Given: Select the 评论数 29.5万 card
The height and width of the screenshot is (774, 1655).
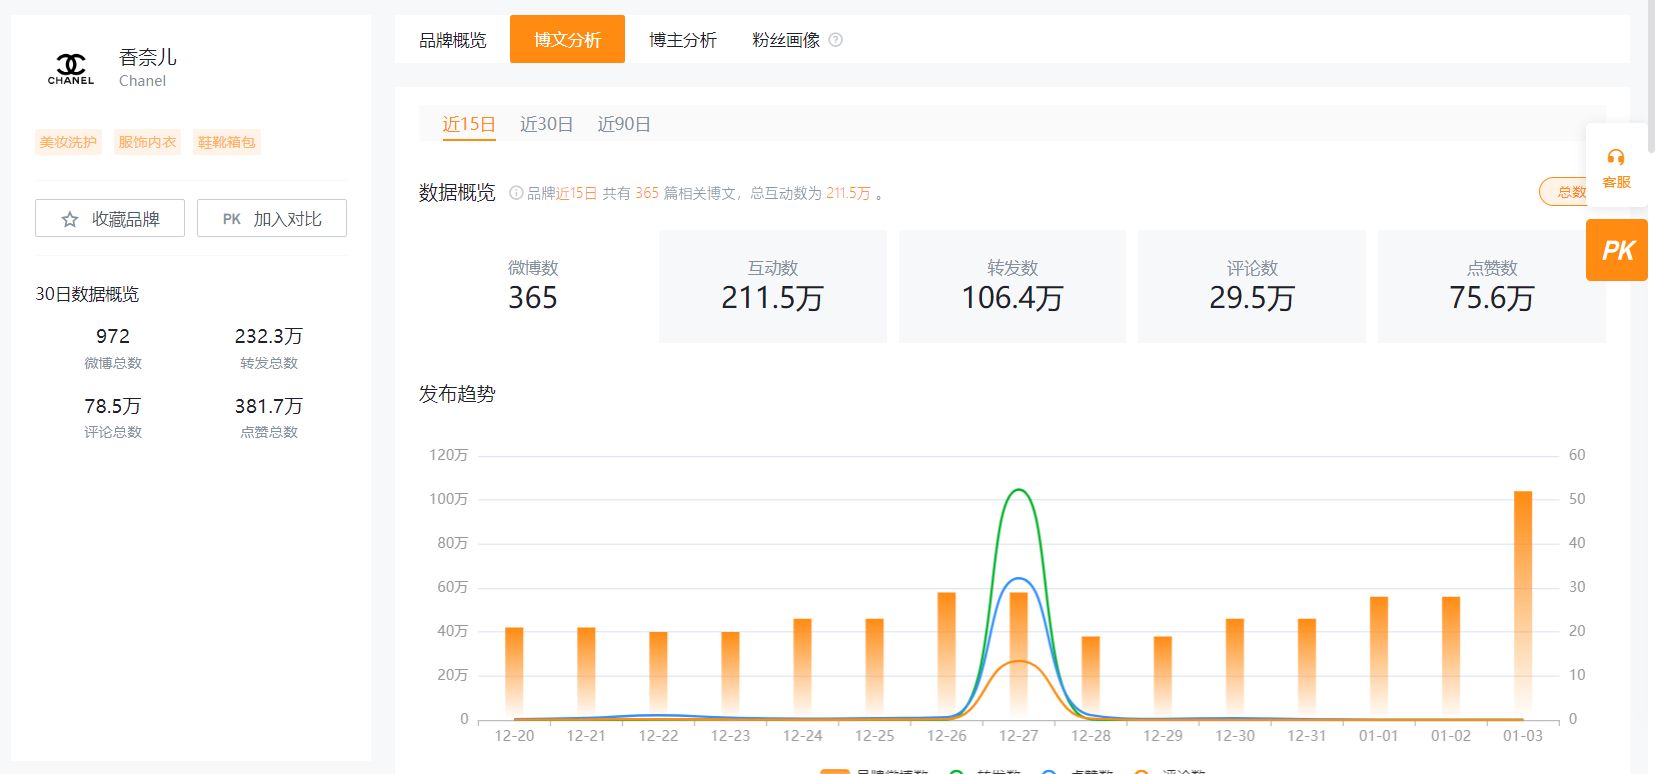Looking at the screenshot, I should (1252, 286).
